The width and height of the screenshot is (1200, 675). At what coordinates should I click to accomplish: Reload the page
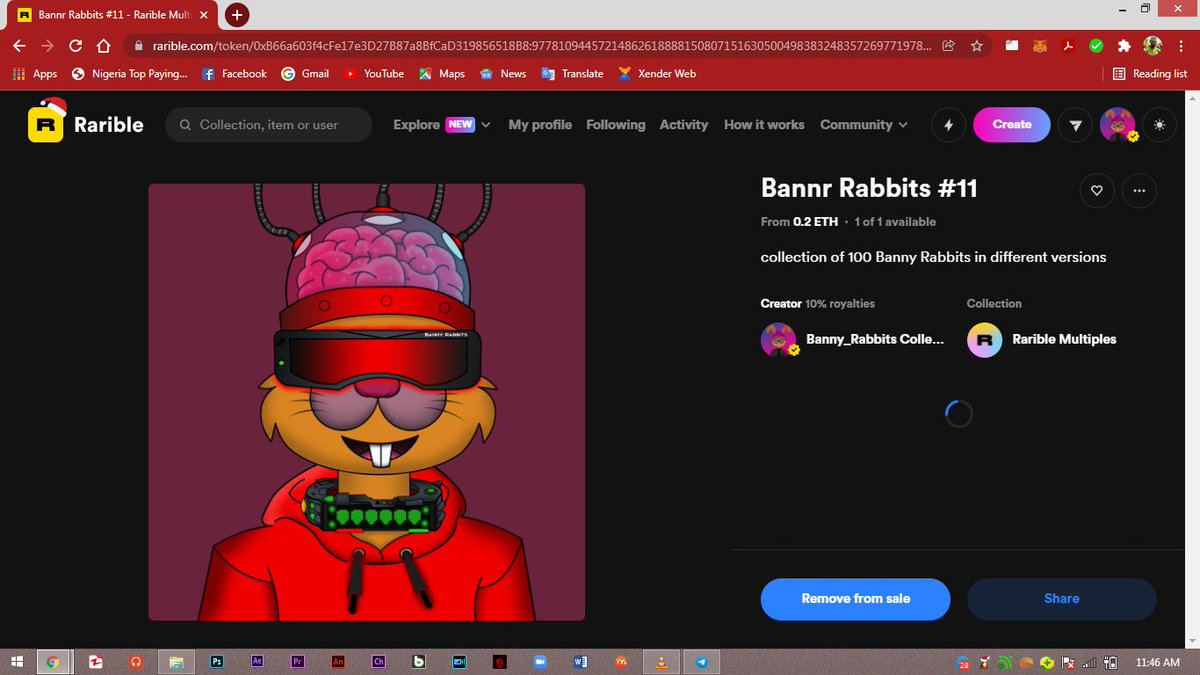tap(75, 46)
